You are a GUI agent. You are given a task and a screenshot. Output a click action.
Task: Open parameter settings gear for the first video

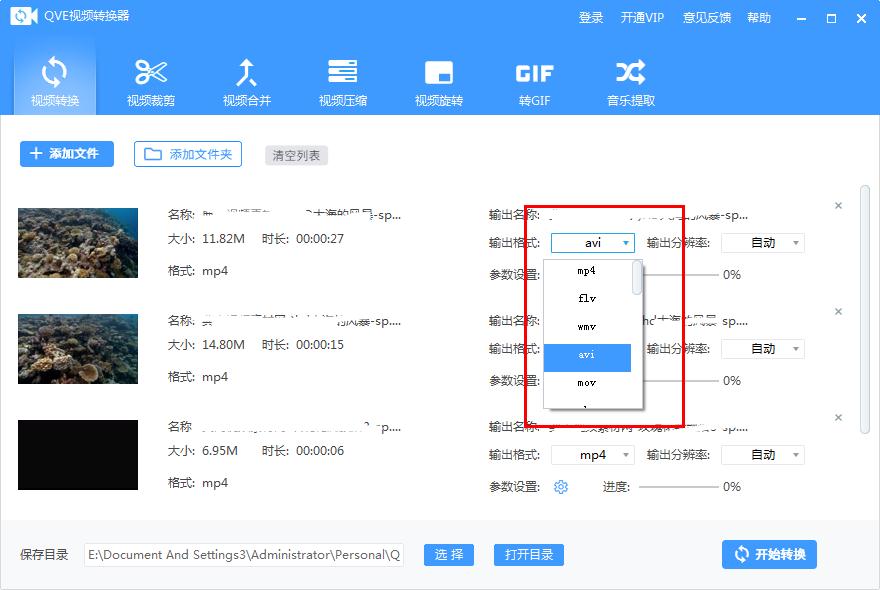coord(560,274)
